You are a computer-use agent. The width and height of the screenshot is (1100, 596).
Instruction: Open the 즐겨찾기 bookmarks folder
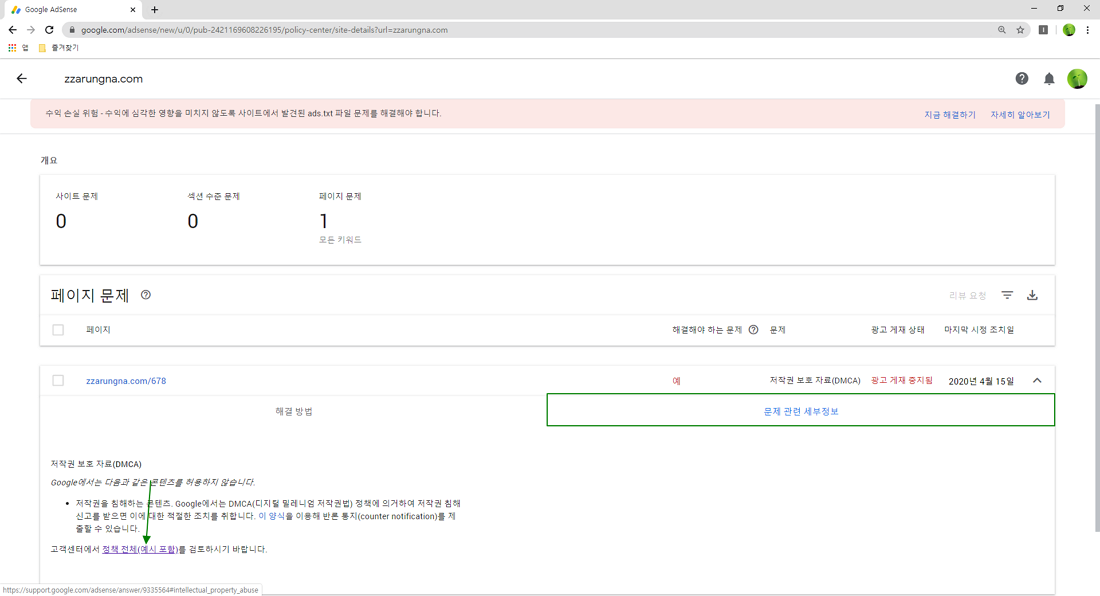[58, 48]
